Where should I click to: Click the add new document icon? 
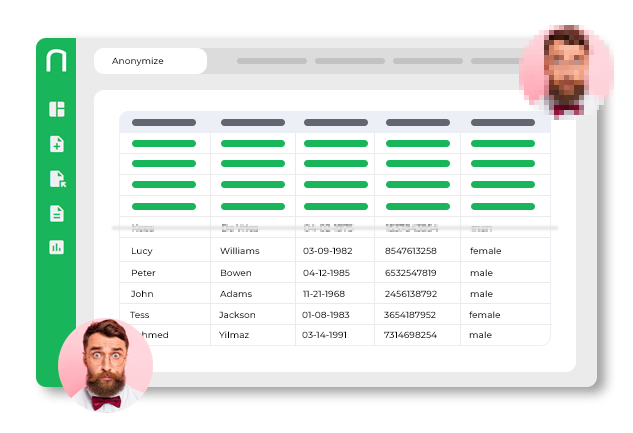tap(57, 144)
